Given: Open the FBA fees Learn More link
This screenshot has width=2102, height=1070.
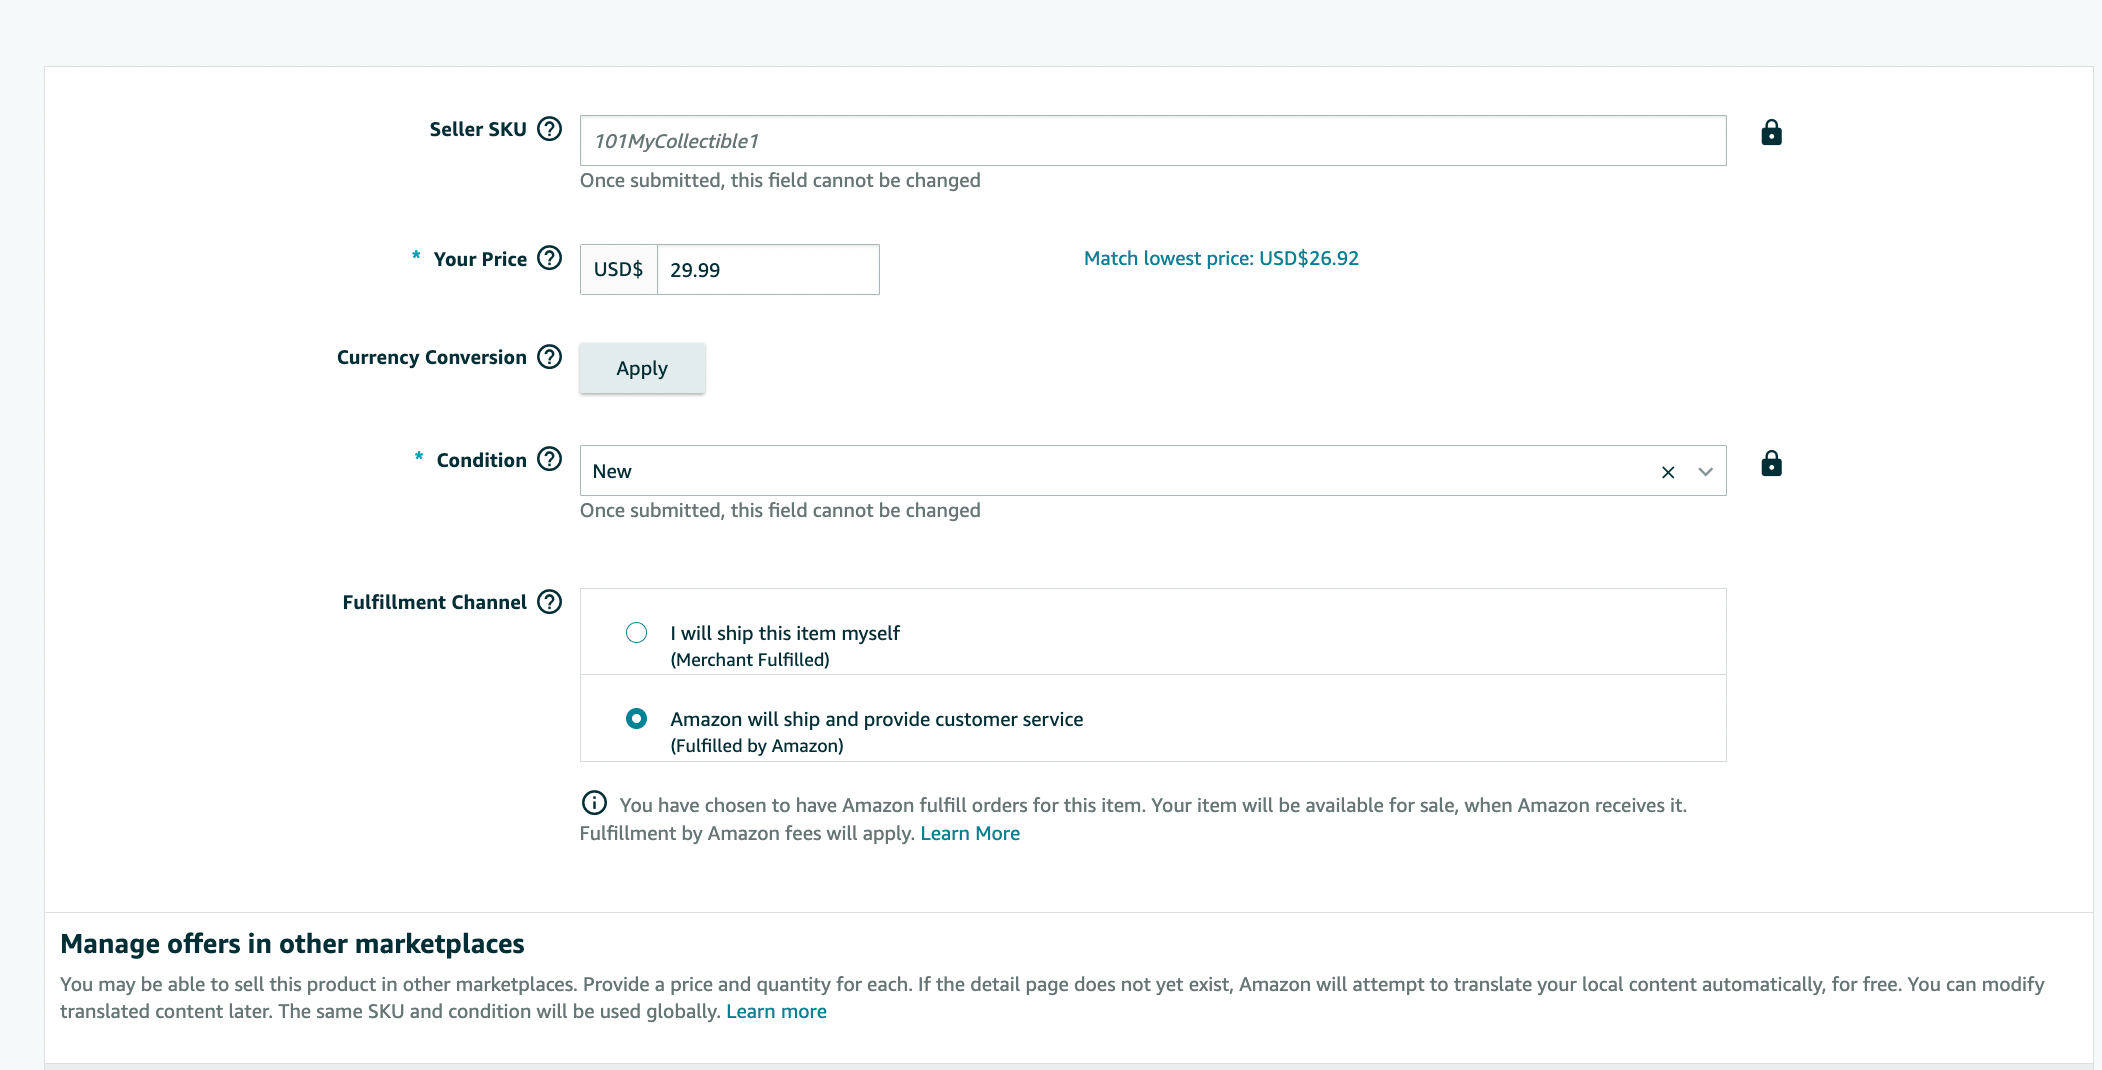Looking at the screenshot, I should (970, 833).
